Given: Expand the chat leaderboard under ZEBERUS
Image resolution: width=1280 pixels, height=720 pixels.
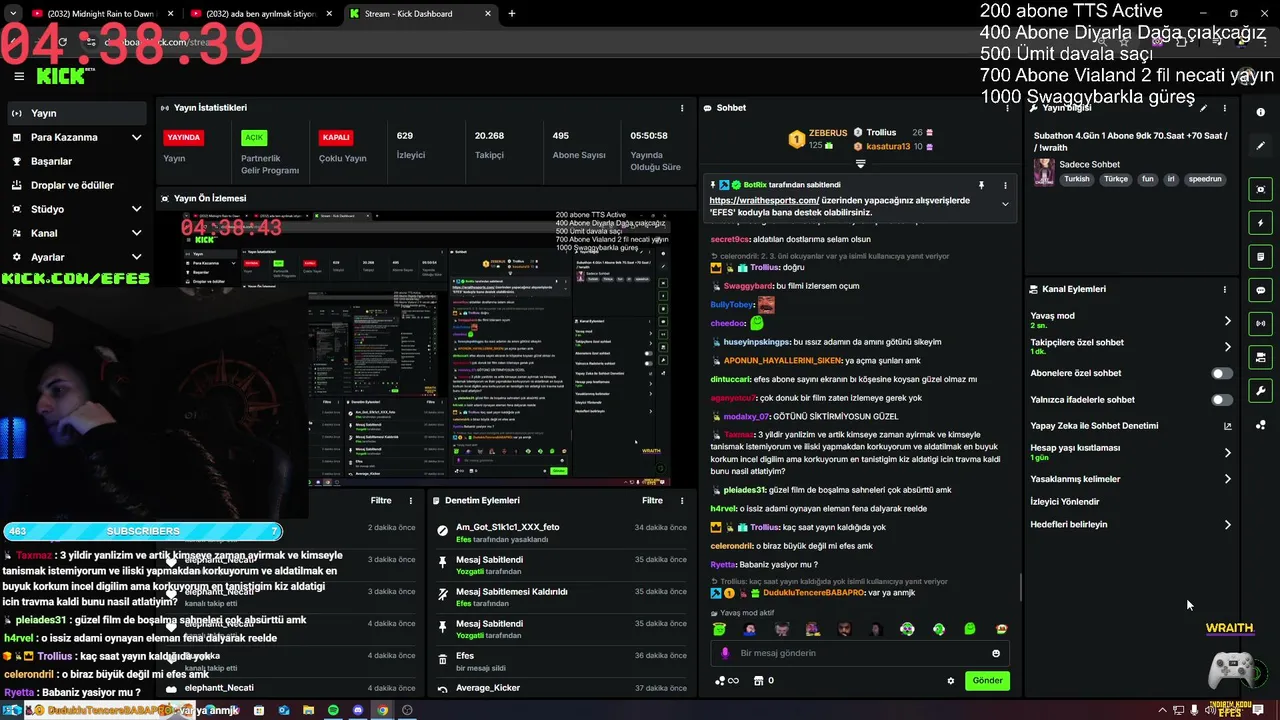Looking at the screenshot, I should tap(860, 163).
